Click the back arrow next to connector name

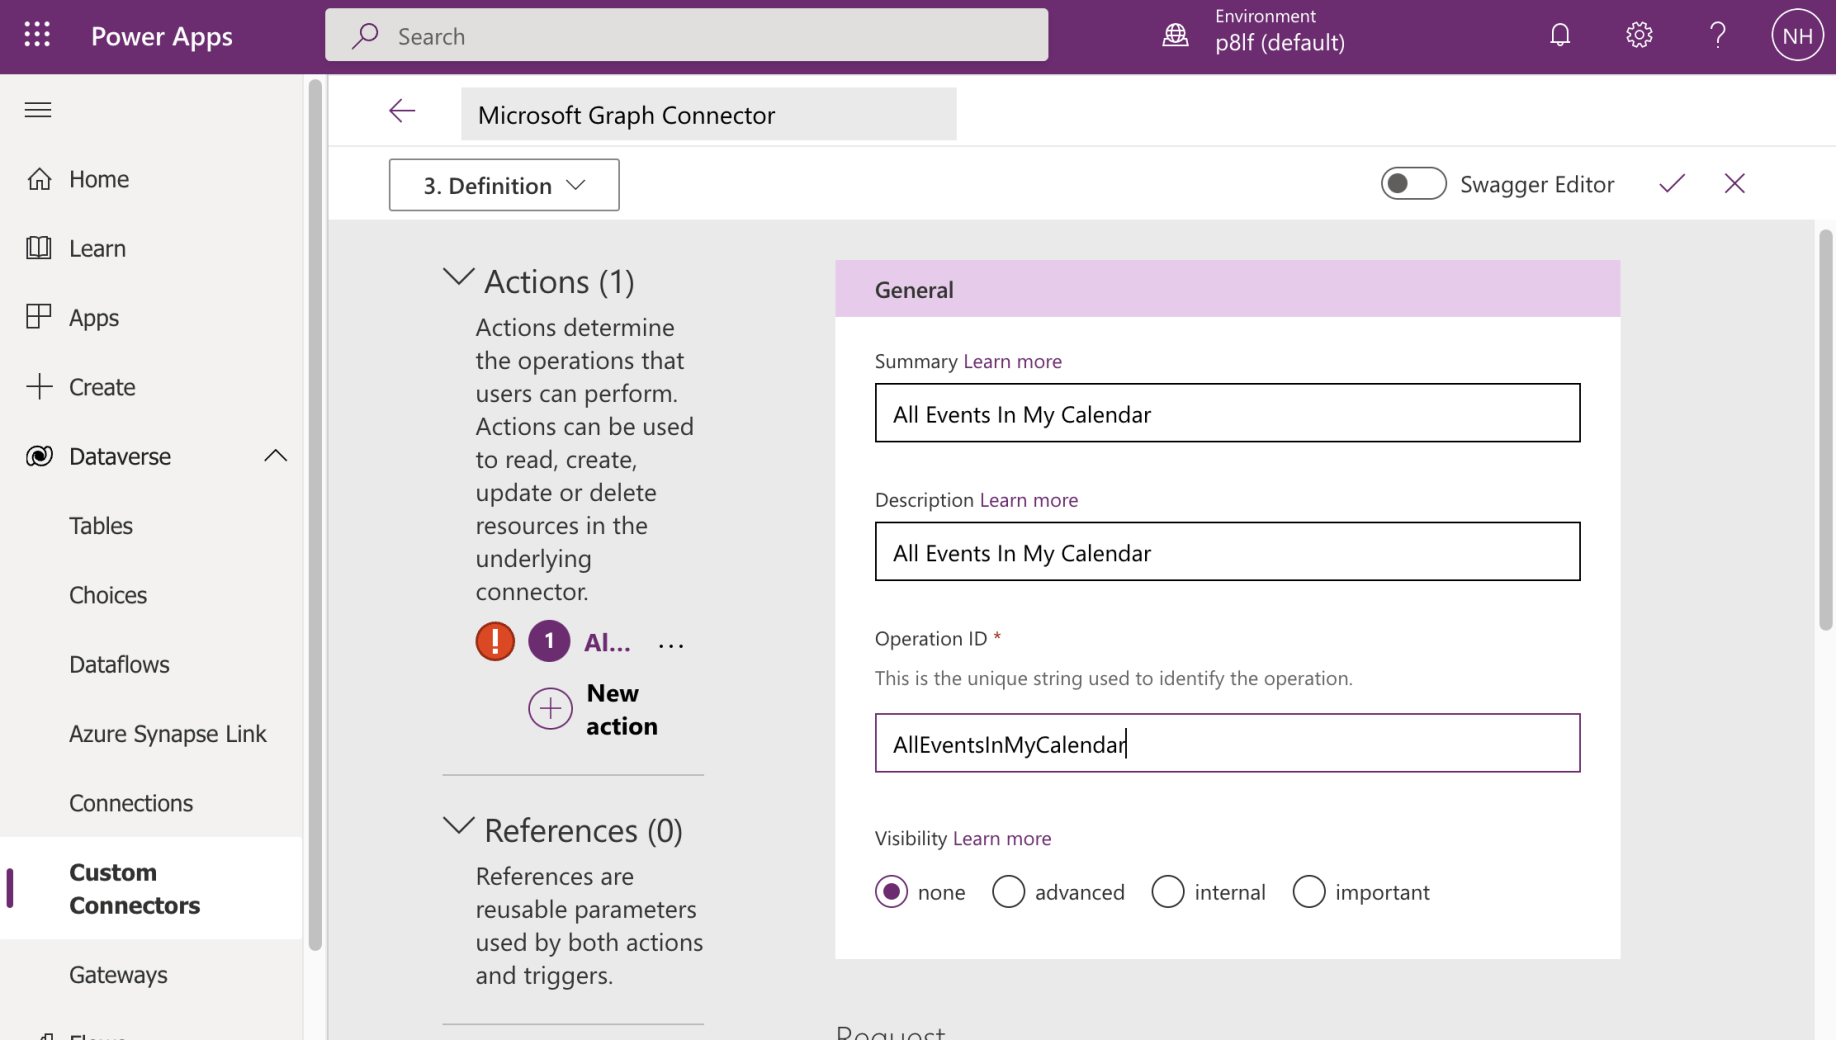pyautogui.click(x=402, y=111)
